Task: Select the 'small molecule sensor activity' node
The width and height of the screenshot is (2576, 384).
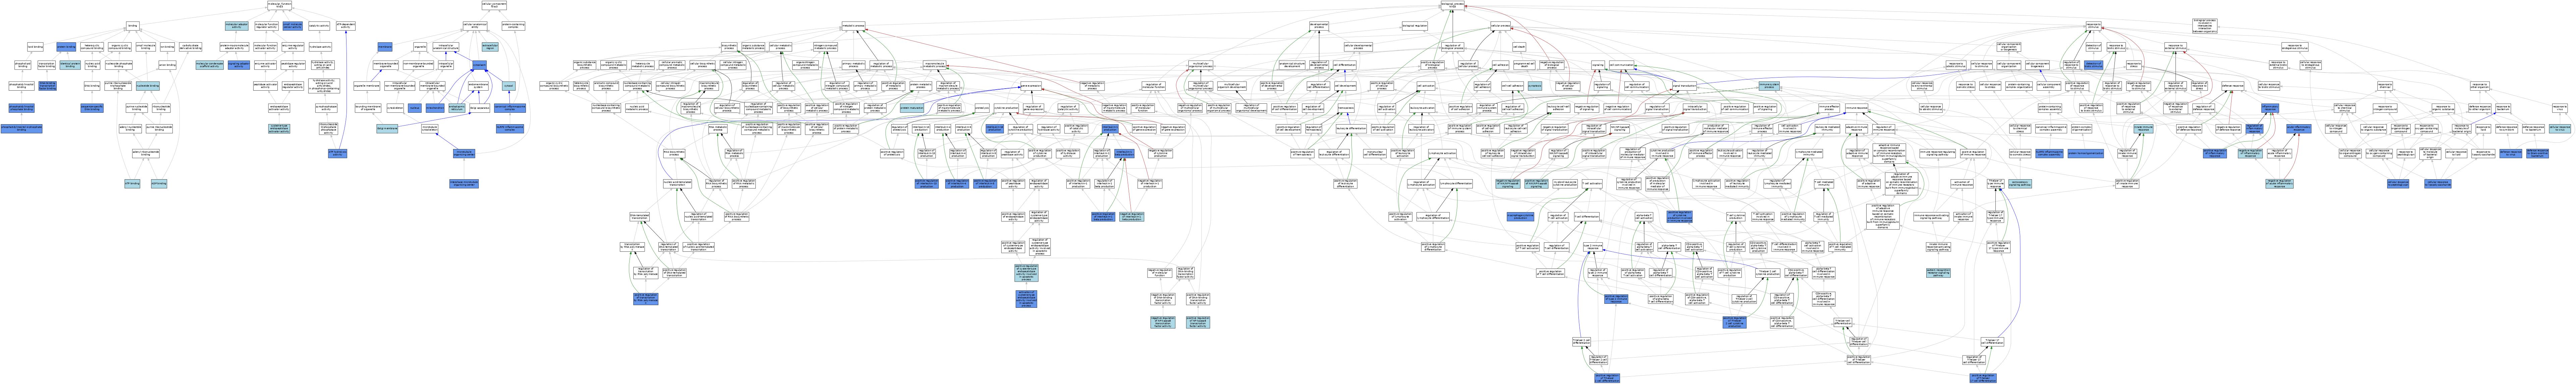Action: click(293, 26)
